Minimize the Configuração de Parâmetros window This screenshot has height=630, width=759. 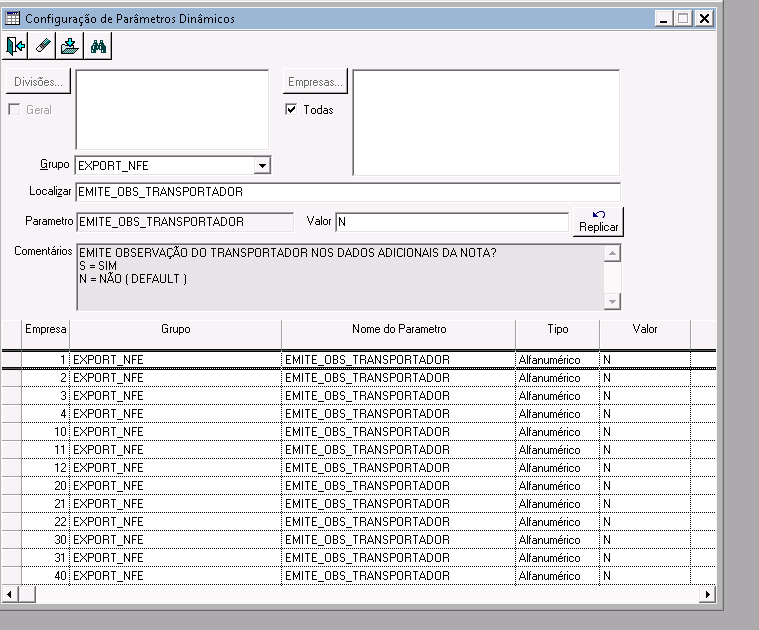point(663,18)
